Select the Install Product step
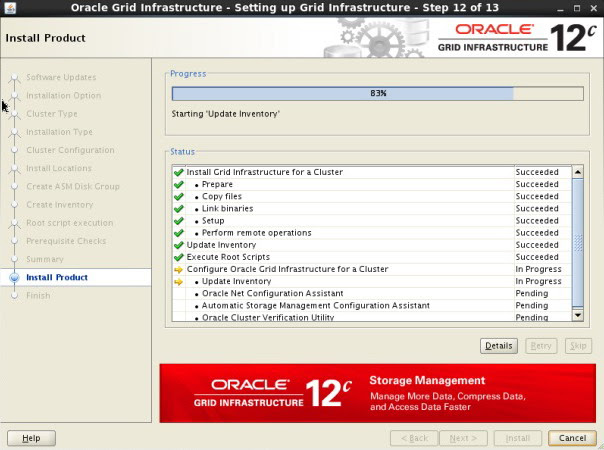Image resolution: width=604 pixels, height=450 pixels. (x=57, y=277)
